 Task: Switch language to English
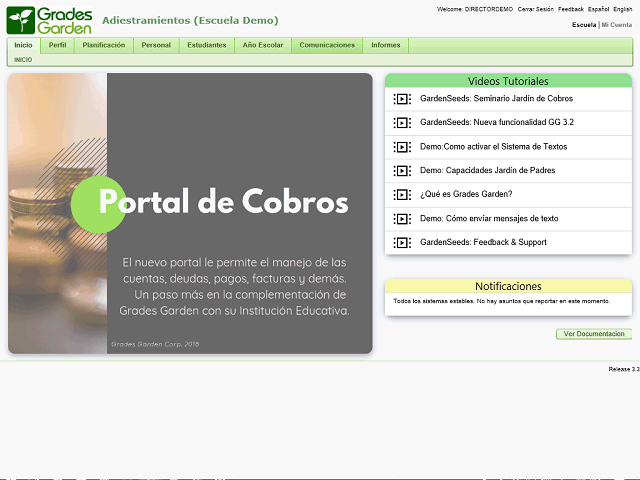coord(623,9)
